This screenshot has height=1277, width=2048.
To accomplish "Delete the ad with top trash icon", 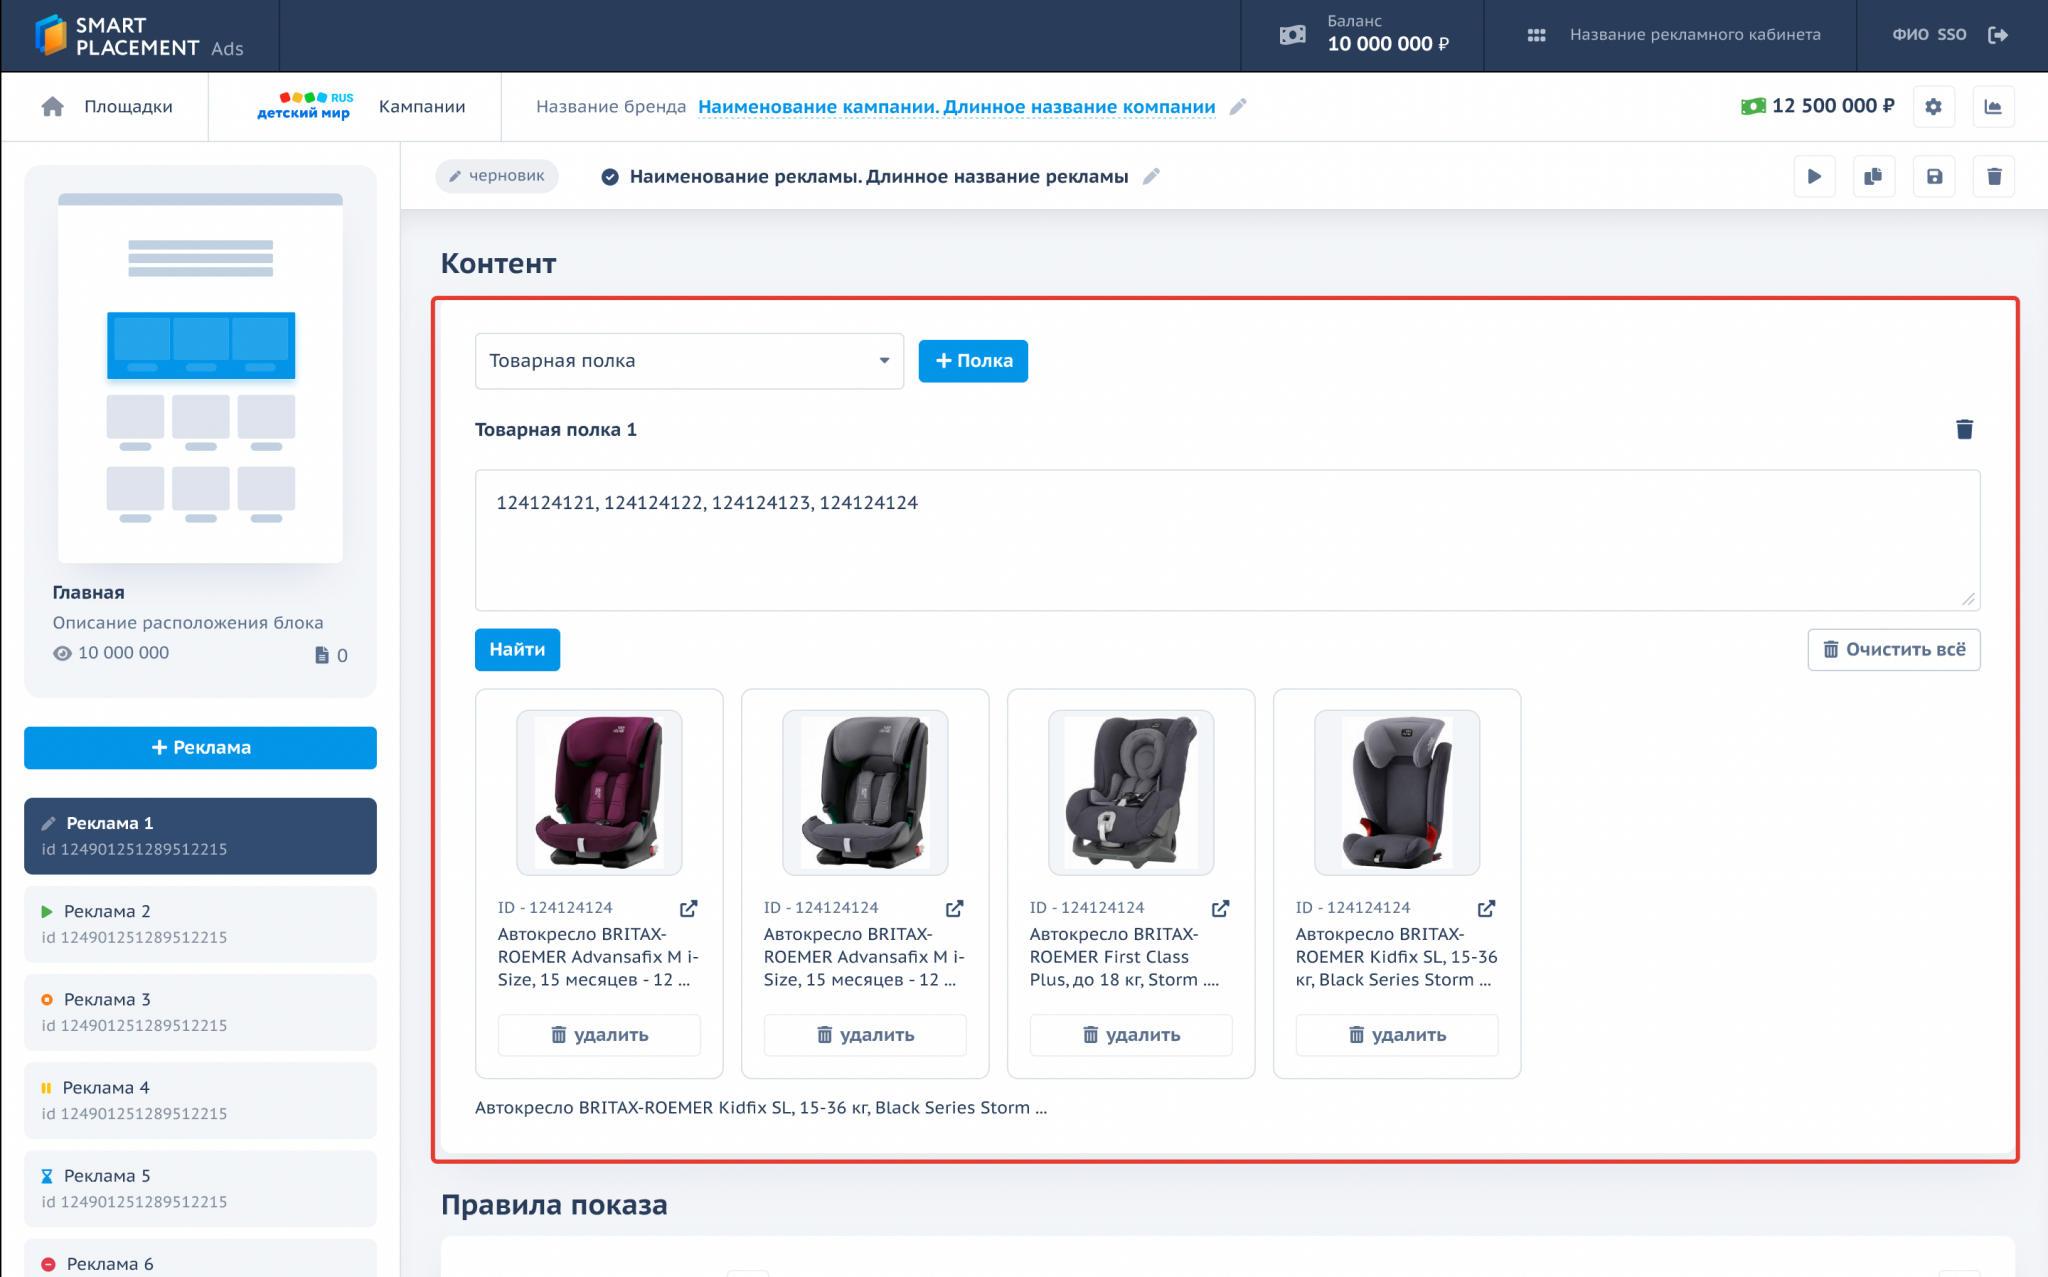I will pos(1994,177).
